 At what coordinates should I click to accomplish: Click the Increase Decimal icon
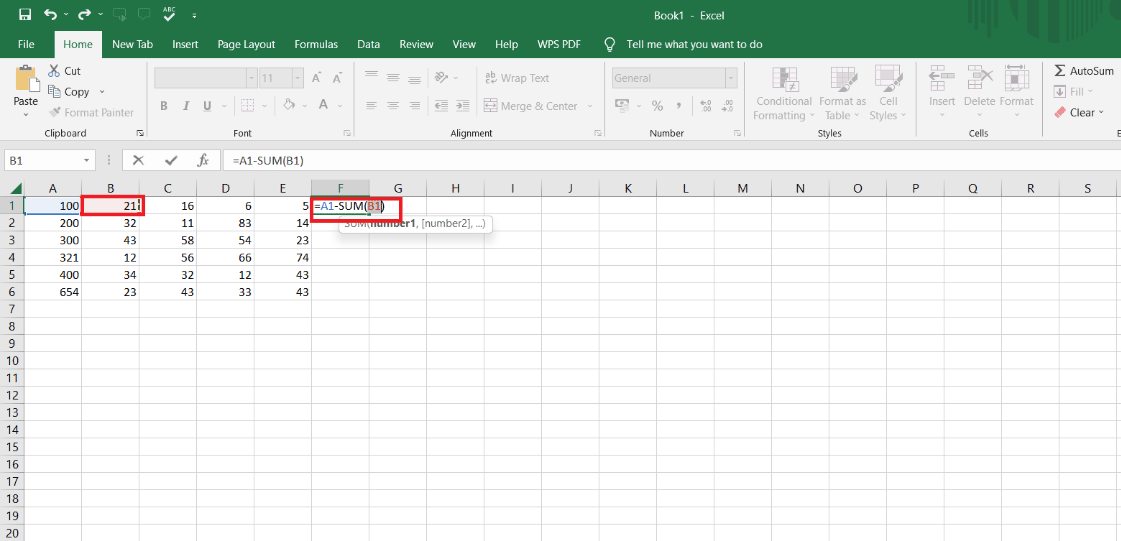[706, 106]
